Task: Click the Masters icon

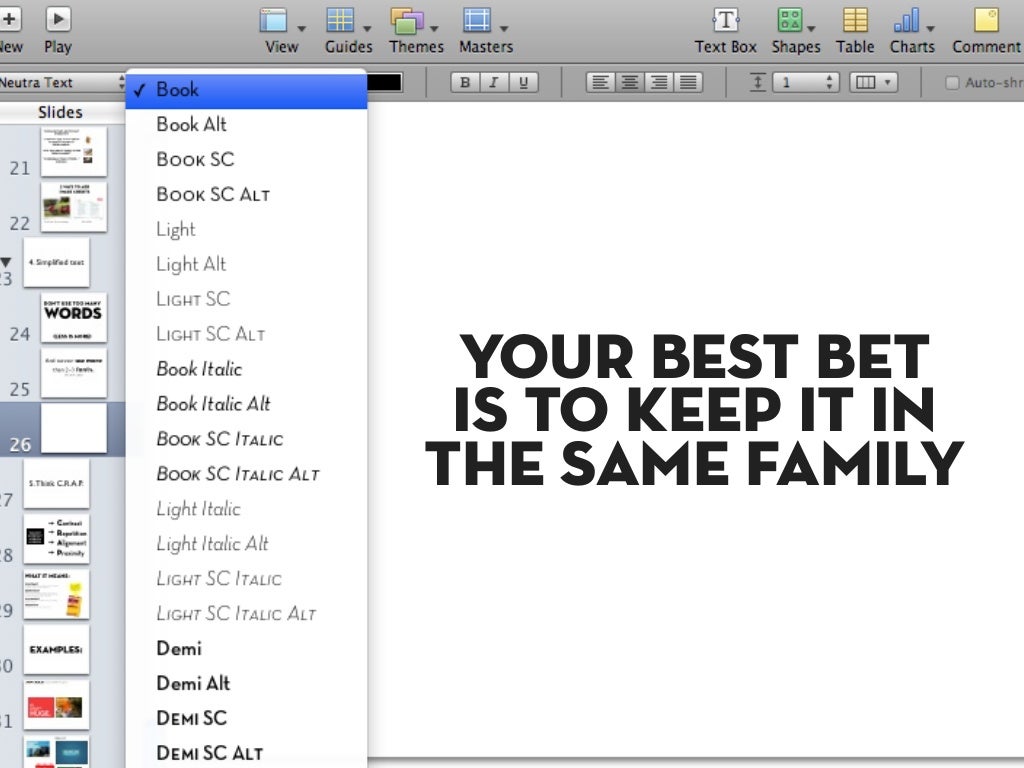Action: [478, 21]
